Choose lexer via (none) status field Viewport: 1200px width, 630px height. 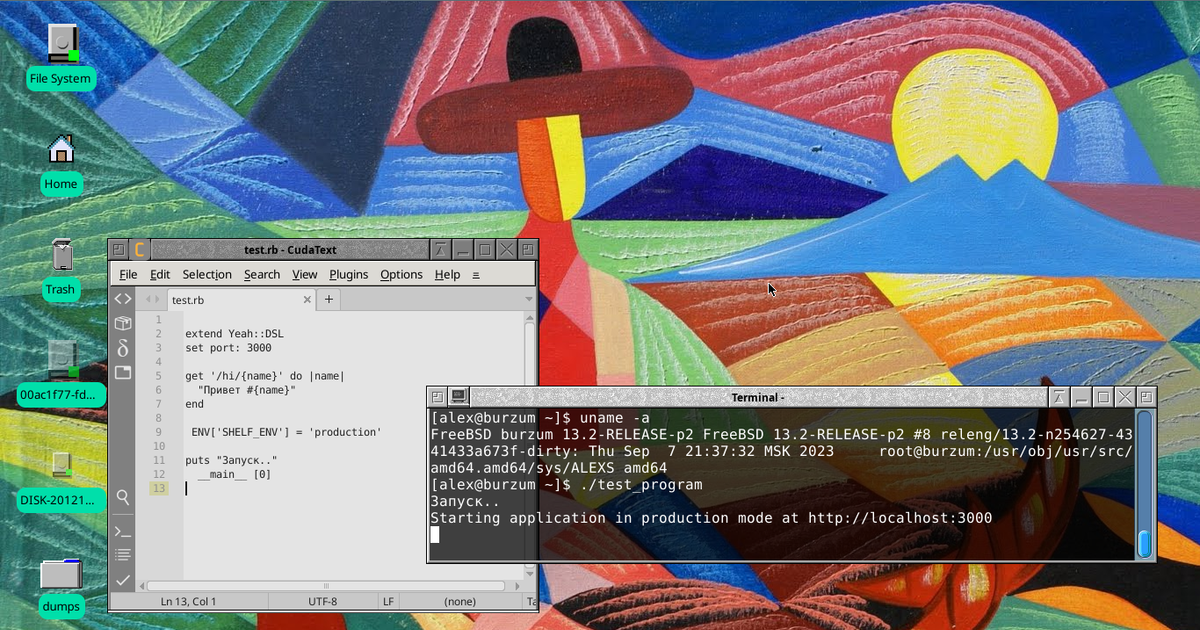(x=460, y=601)
